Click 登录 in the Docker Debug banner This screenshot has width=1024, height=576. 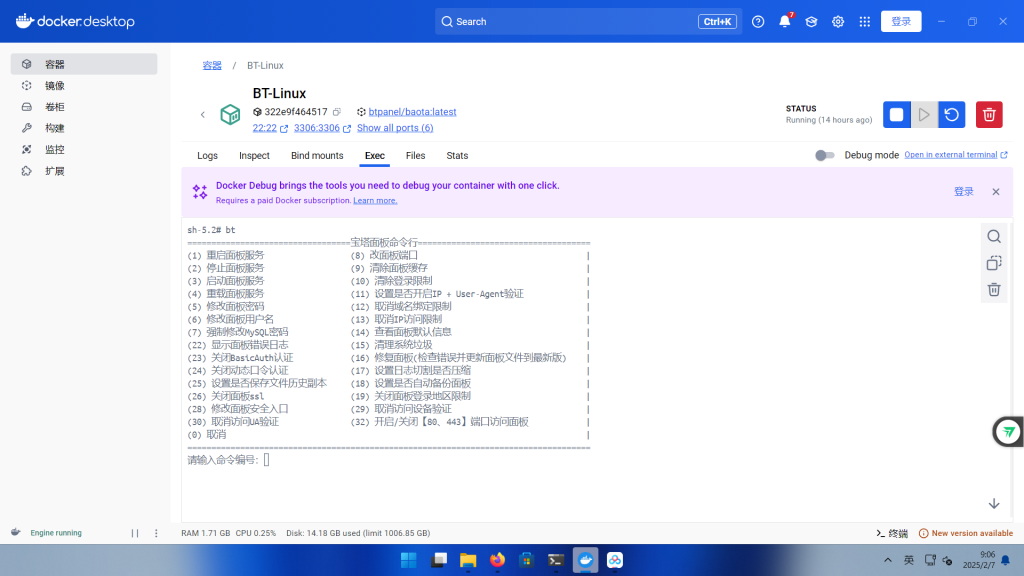click(963, 191)
